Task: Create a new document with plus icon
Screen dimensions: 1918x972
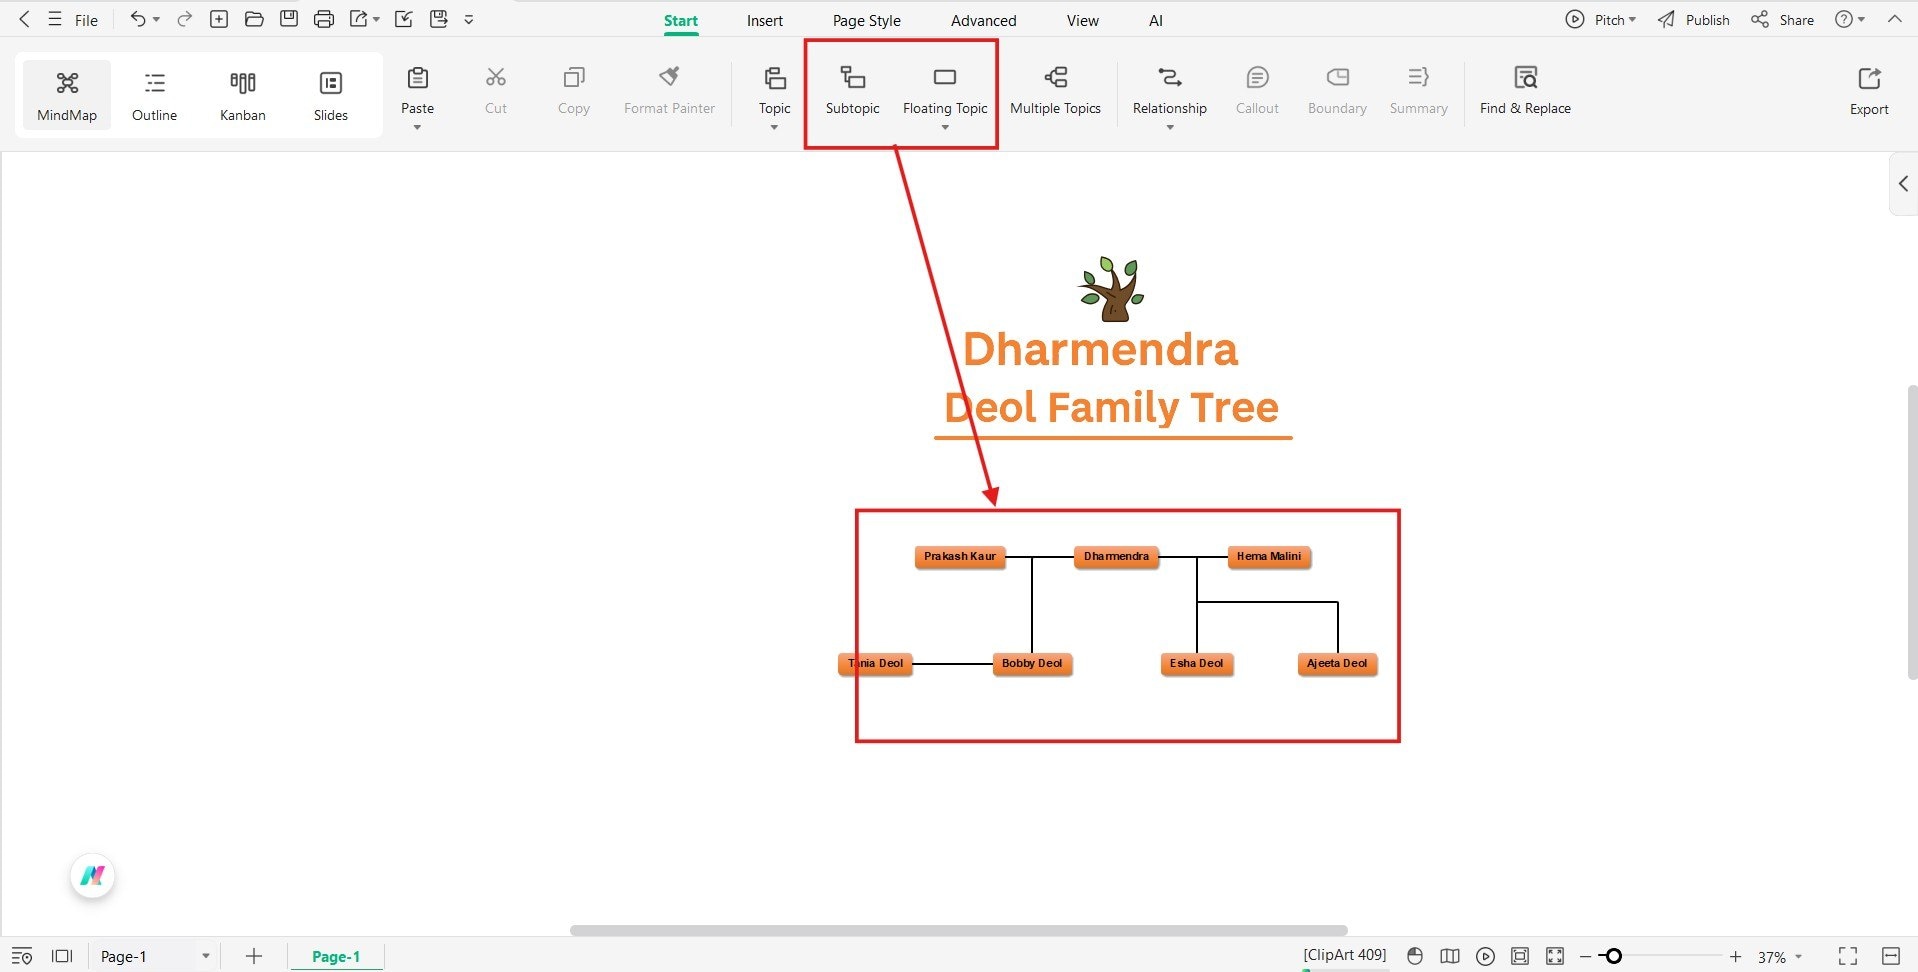Action: pos(219,19)
